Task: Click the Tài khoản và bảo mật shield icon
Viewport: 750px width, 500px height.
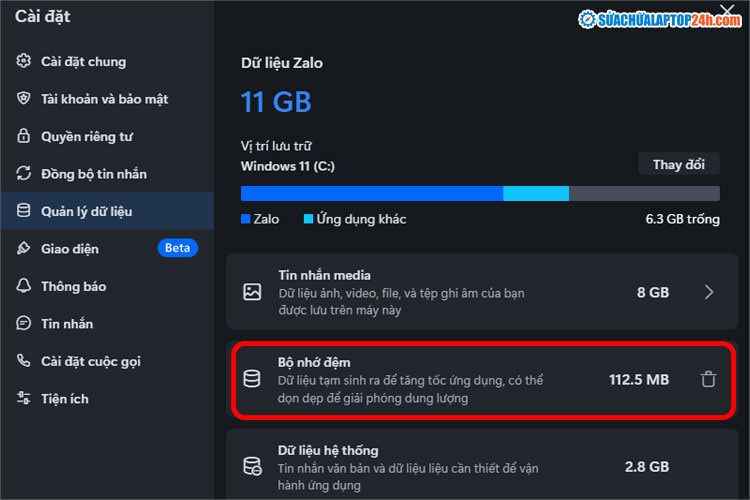Action: tap(24, 99)
